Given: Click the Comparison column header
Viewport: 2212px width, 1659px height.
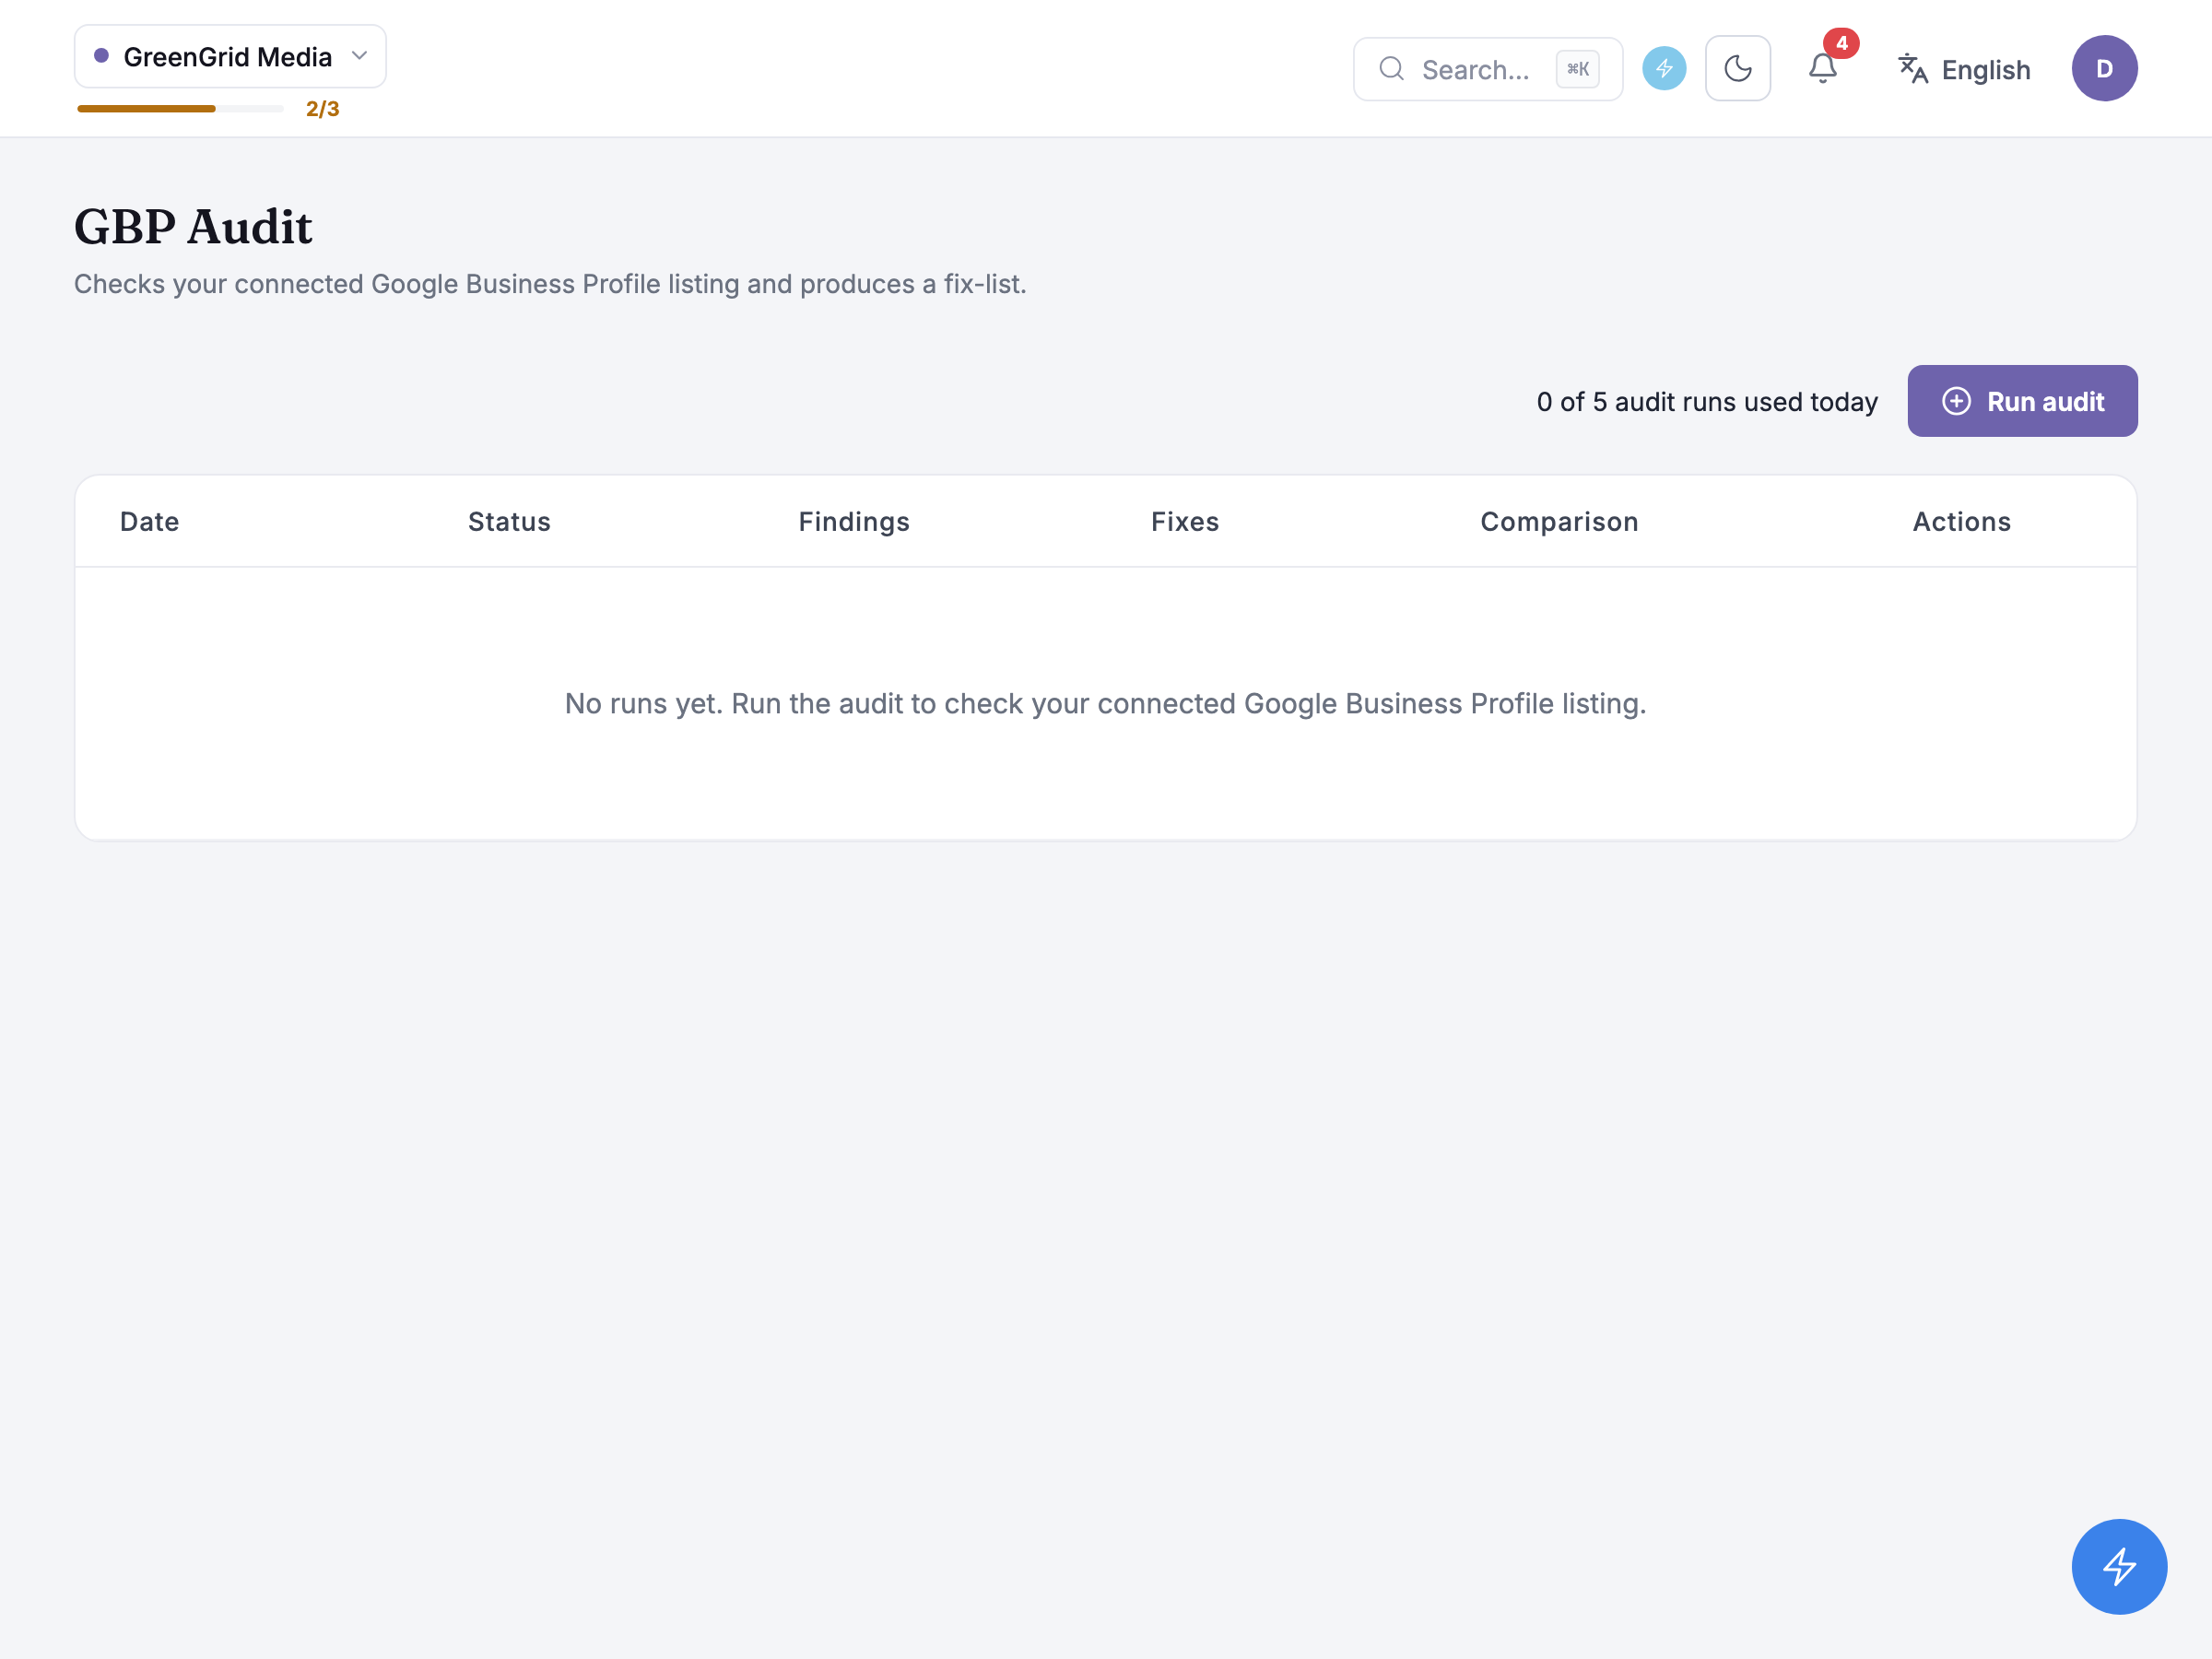Looking at the screenshot, I should pos(1559,522).
